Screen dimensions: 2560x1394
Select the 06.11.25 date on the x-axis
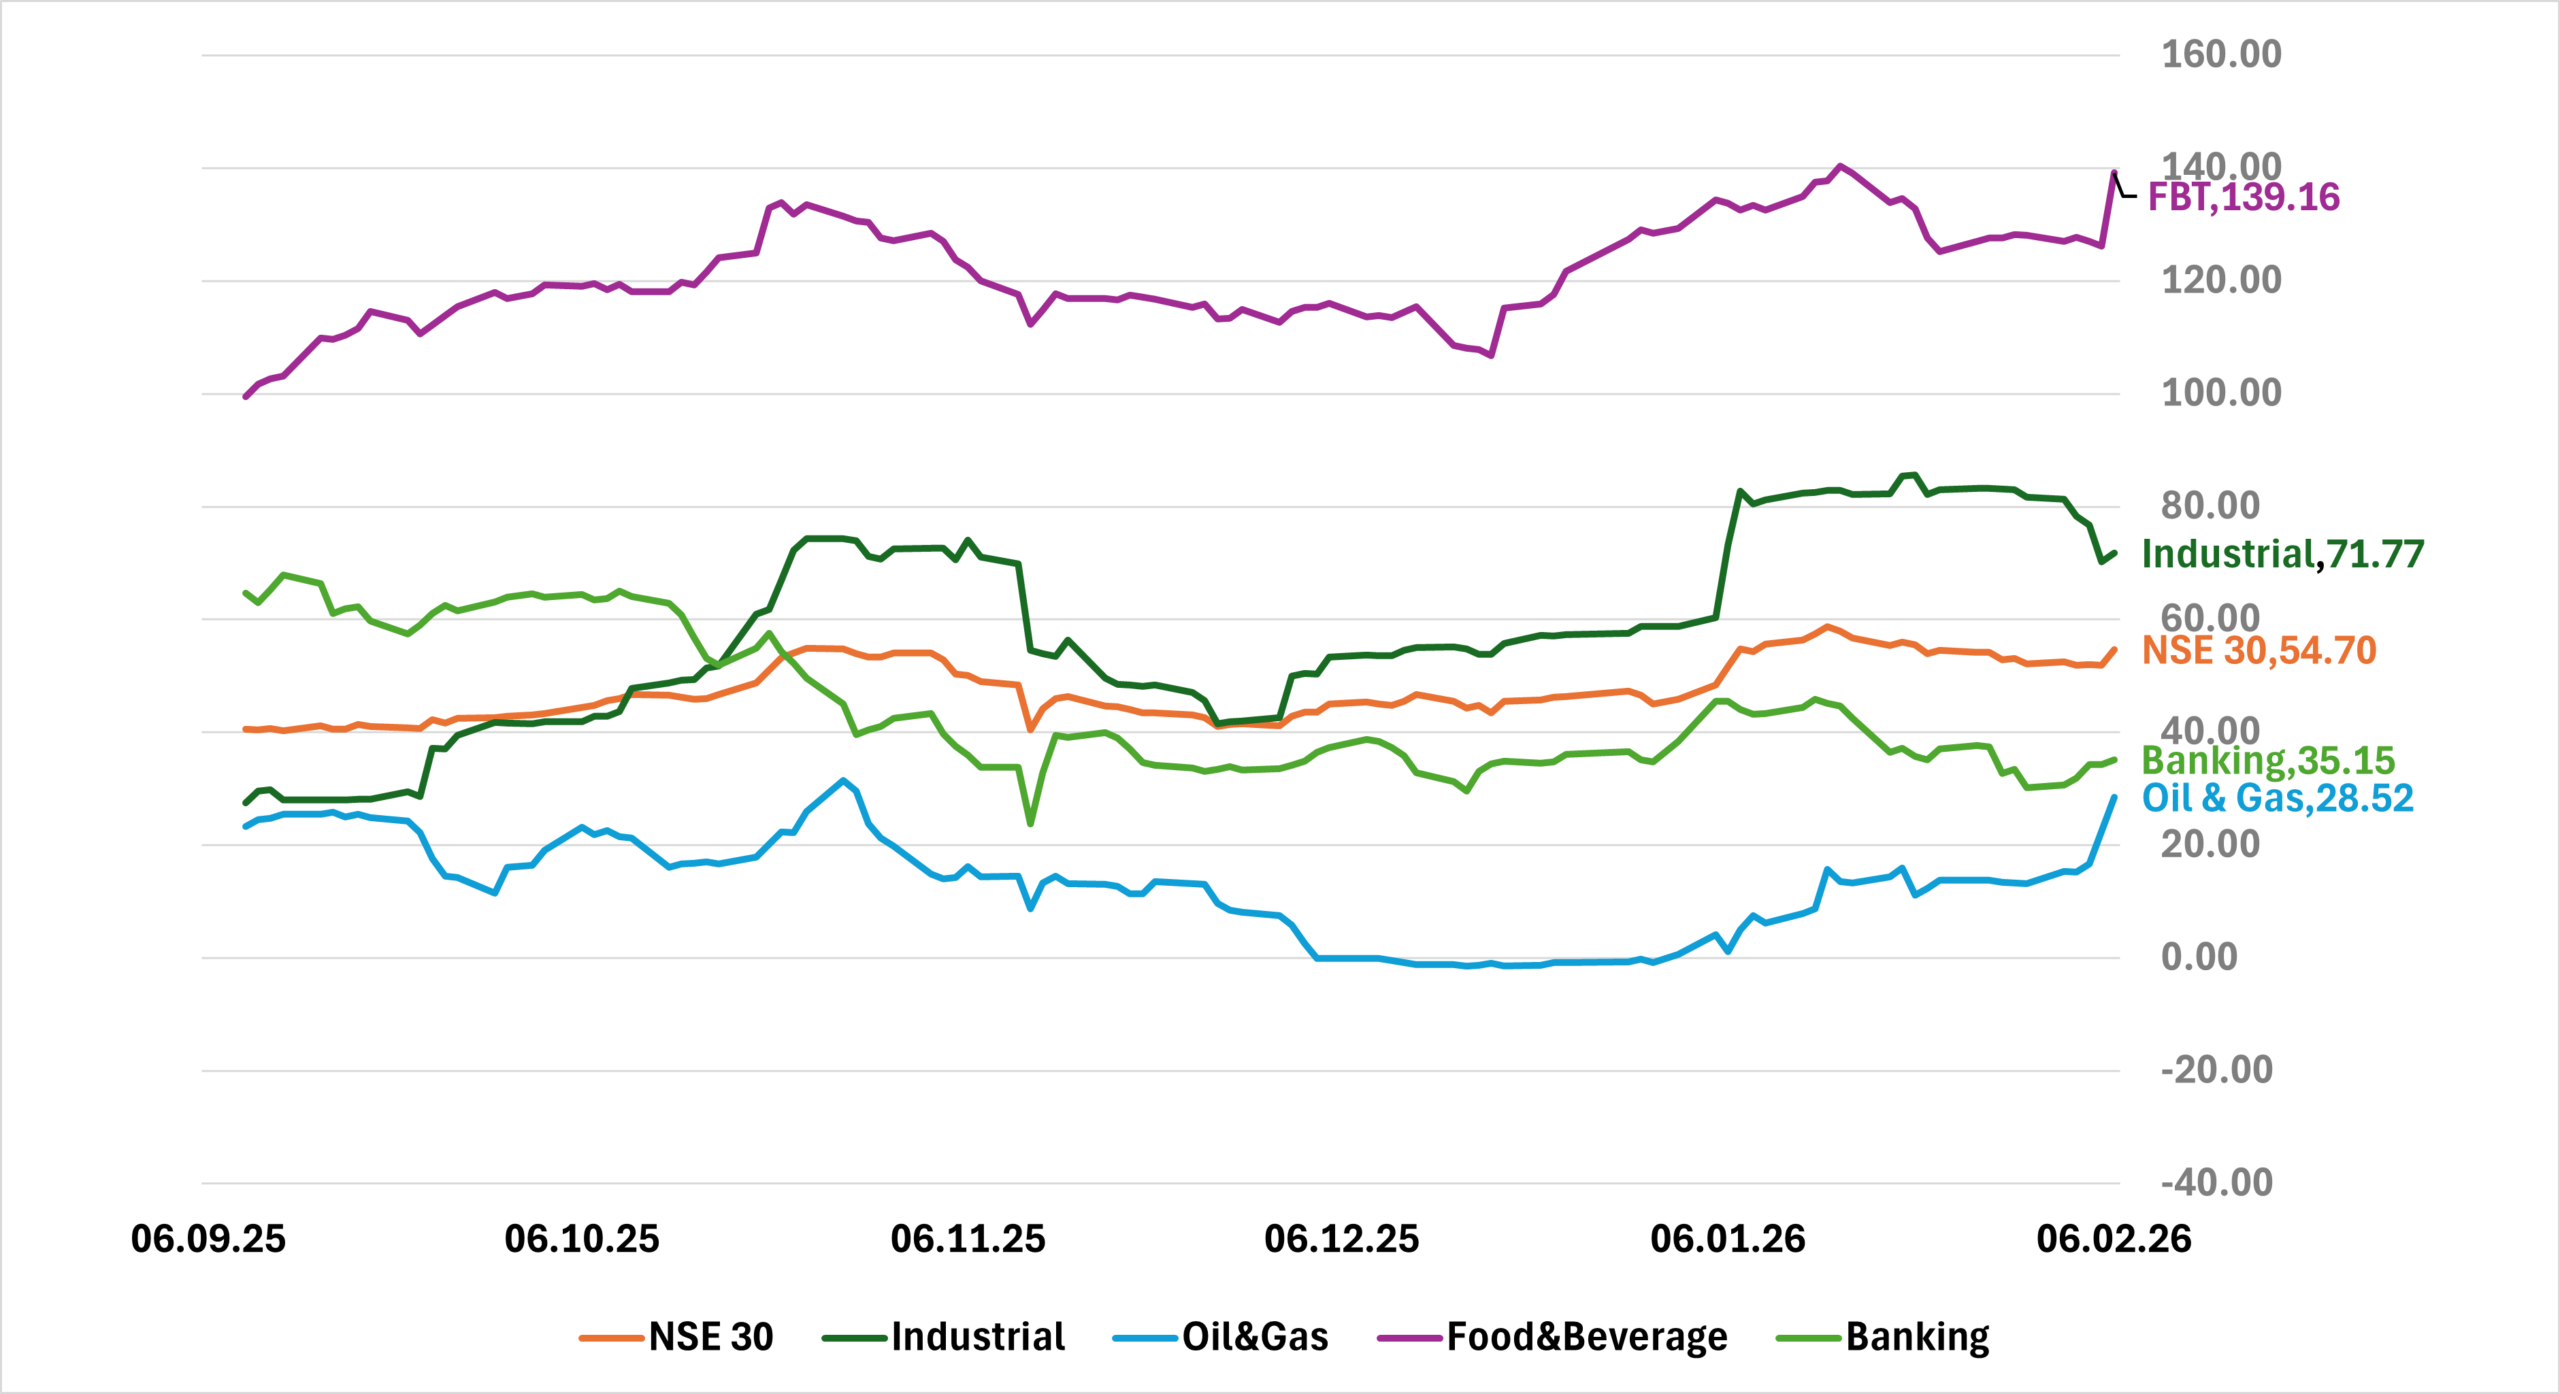(x=967, y=1239)
